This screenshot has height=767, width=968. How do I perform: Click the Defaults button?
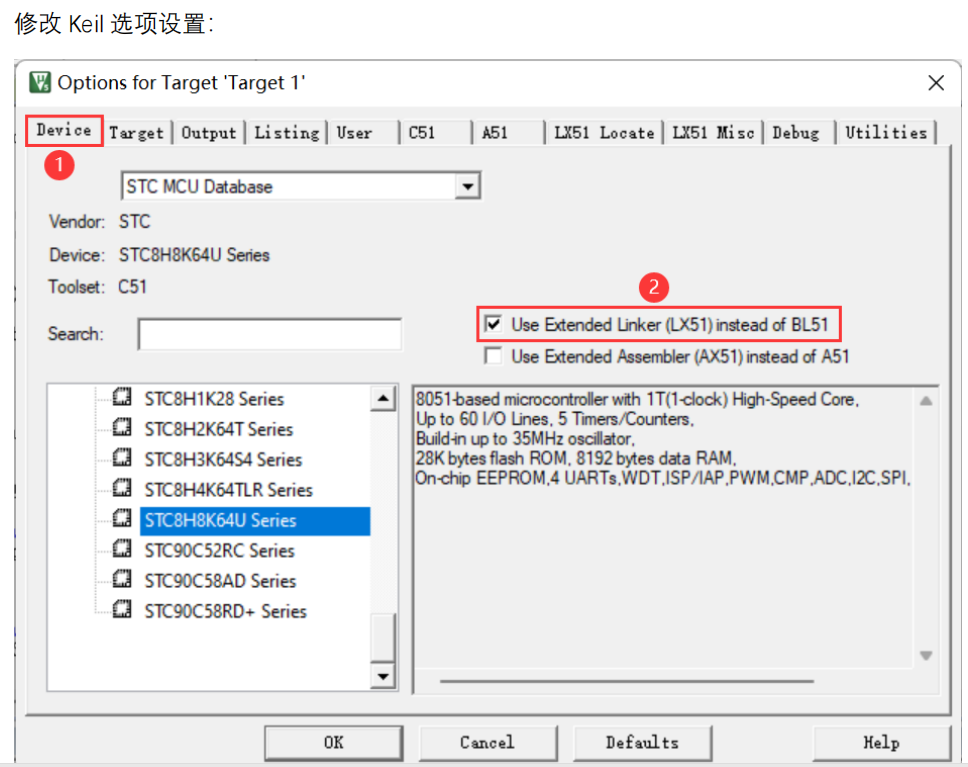click(642, 743)
